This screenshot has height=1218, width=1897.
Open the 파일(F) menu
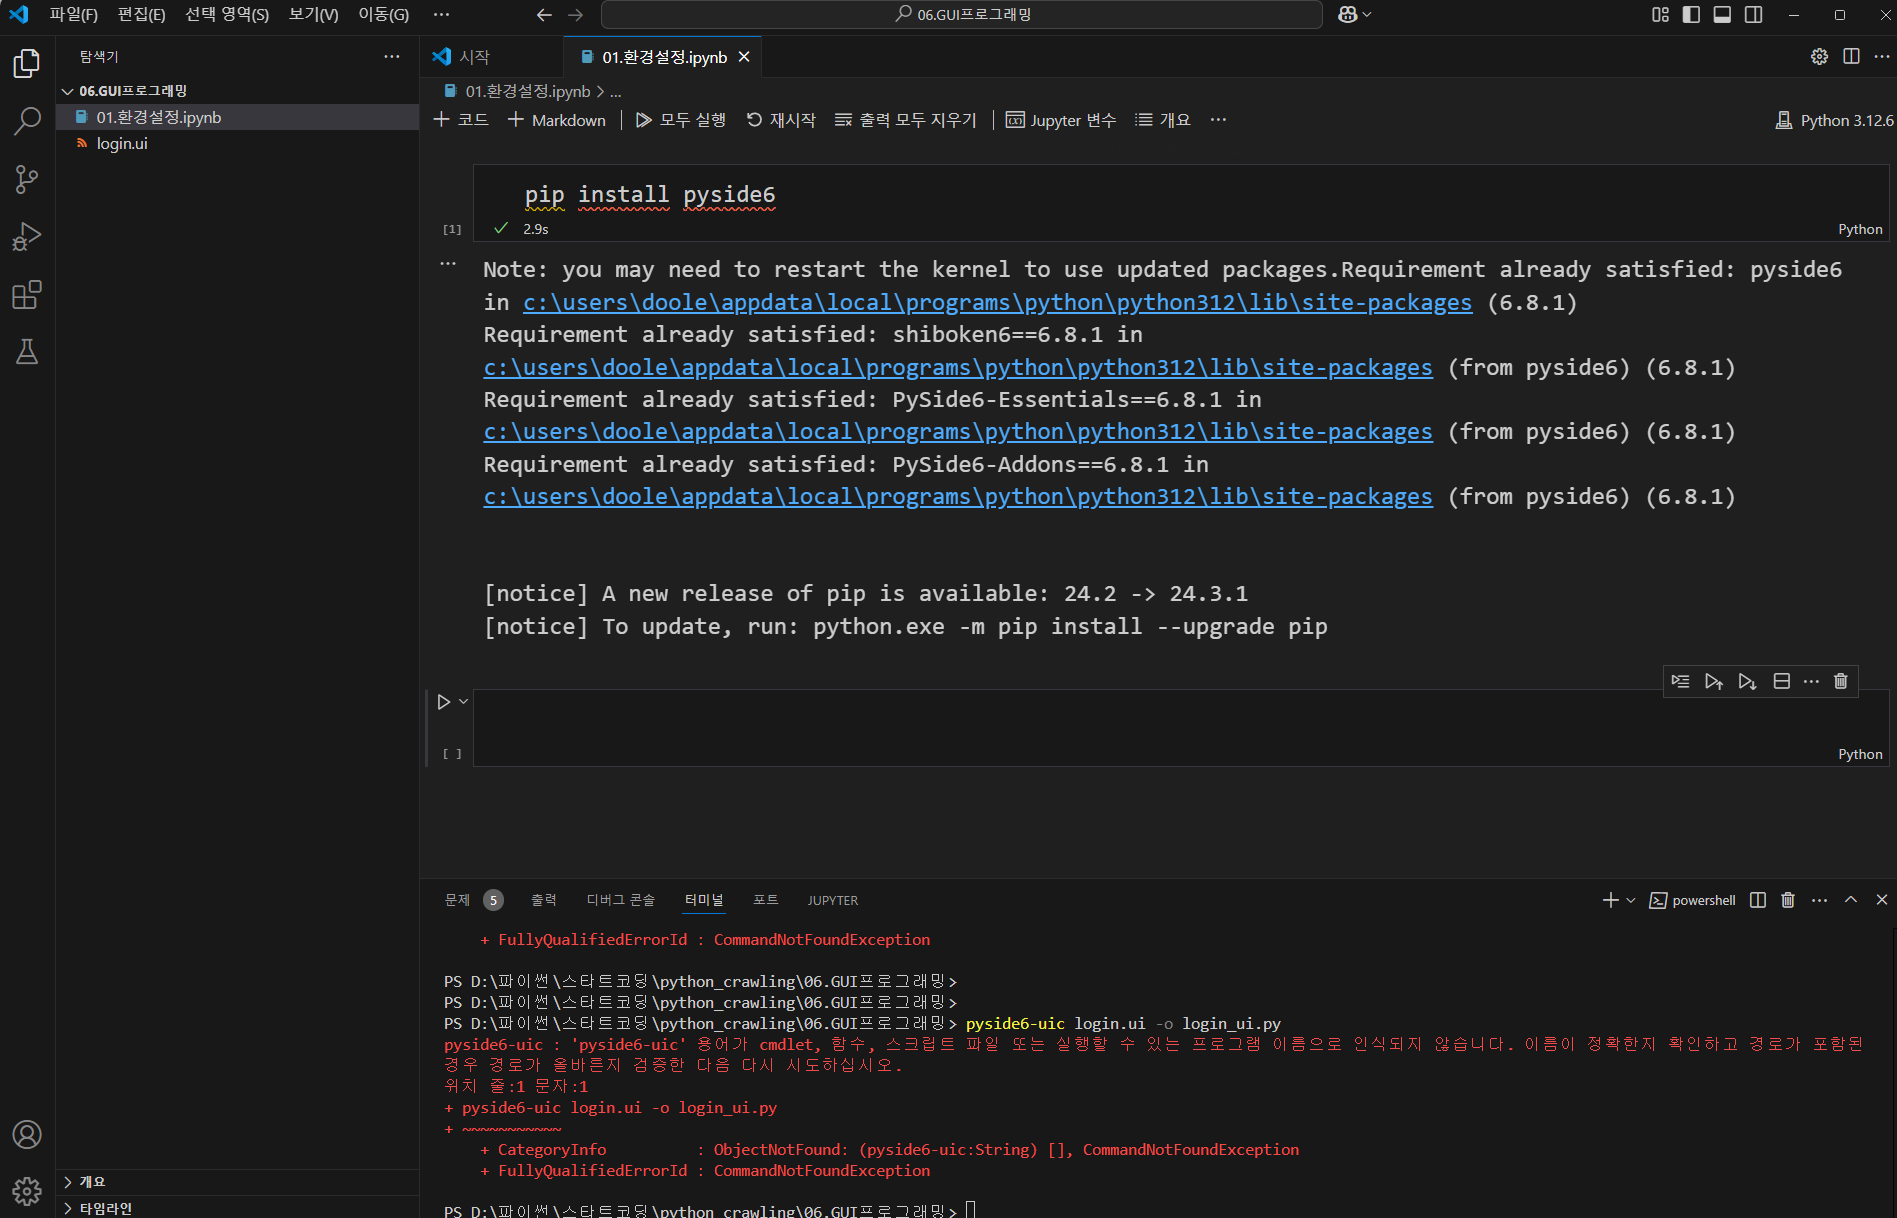pos(73,15)
